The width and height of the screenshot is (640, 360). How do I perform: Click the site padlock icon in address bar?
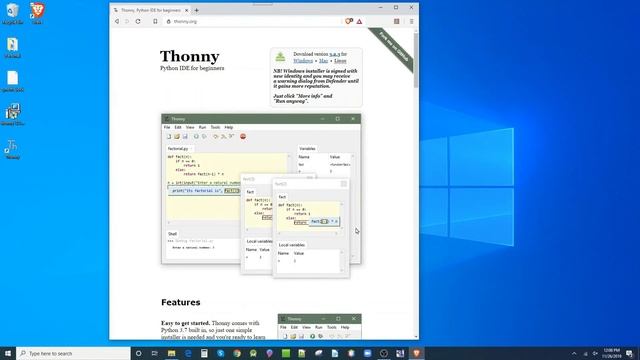[x=169, y=21]
